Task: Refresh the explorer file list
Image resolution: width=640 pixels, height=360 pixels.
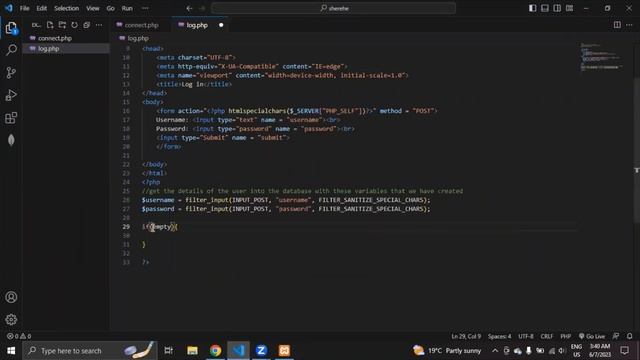Action: pyautogui.click(x=74, y=25)
